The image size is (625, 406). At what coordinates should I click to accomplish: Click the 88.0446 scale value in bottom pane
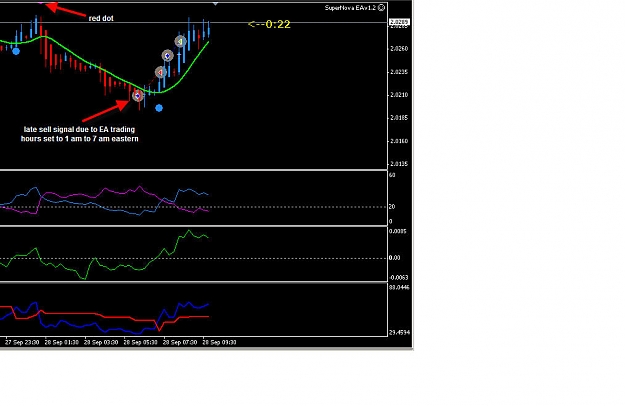pyautogui.click(x=399, y=287)
